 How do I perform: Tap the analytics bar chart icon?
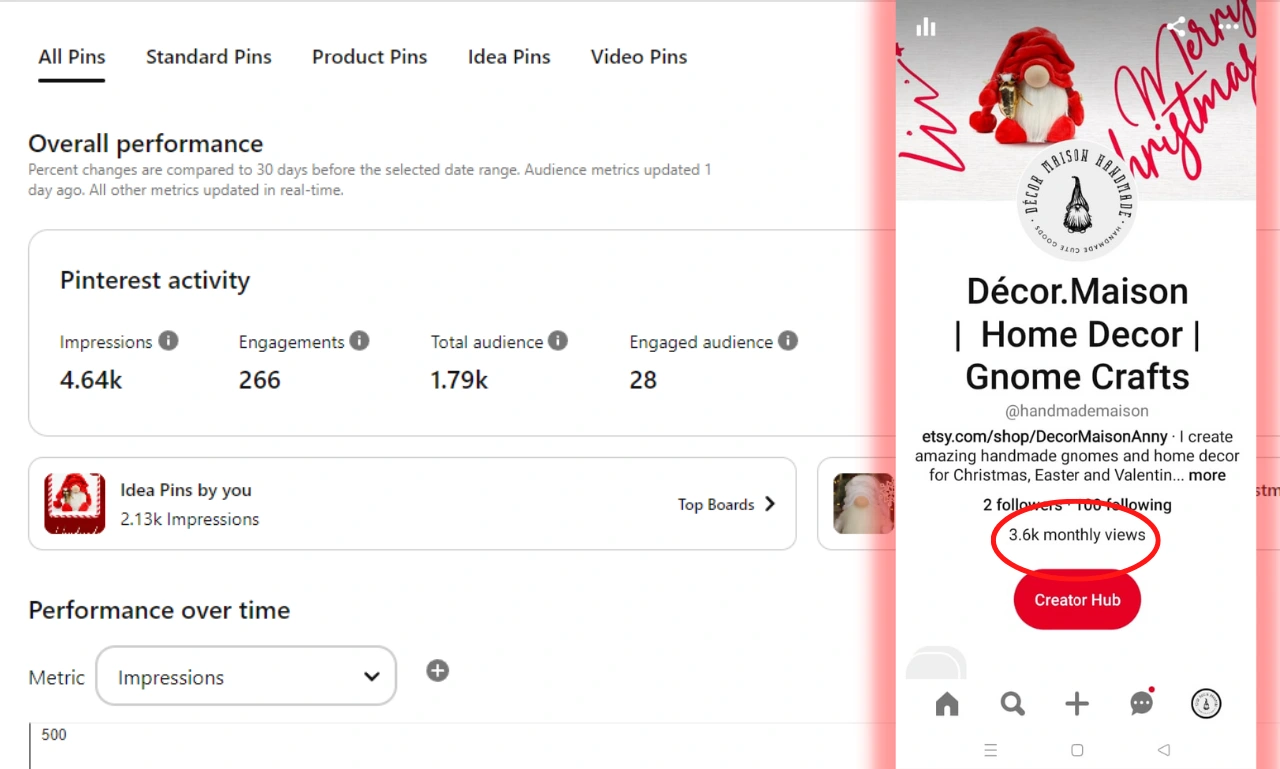[x=926, y=27]
